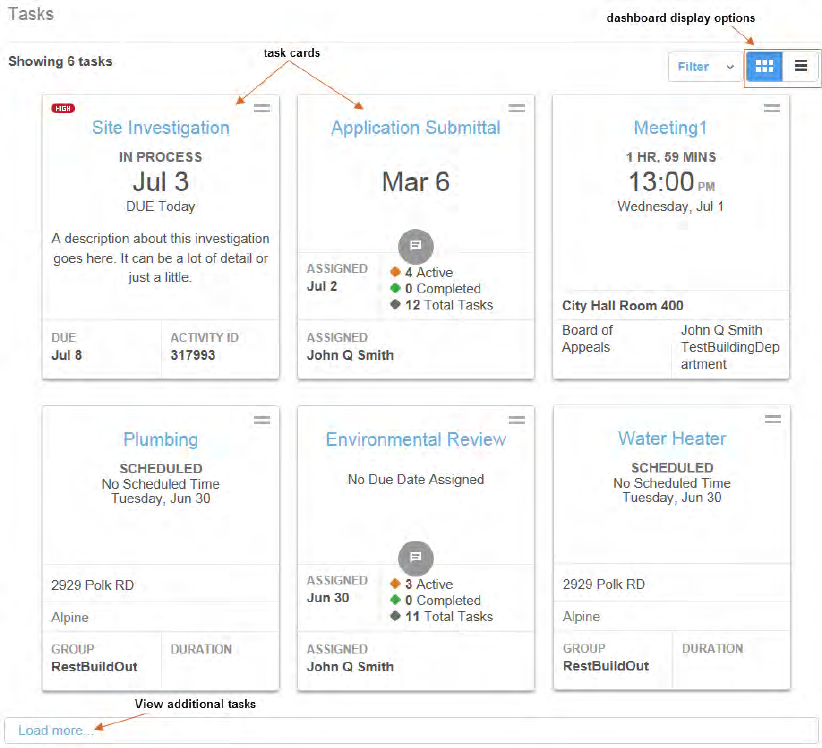Open the Site Investigation card menu icon

point(262,108)
